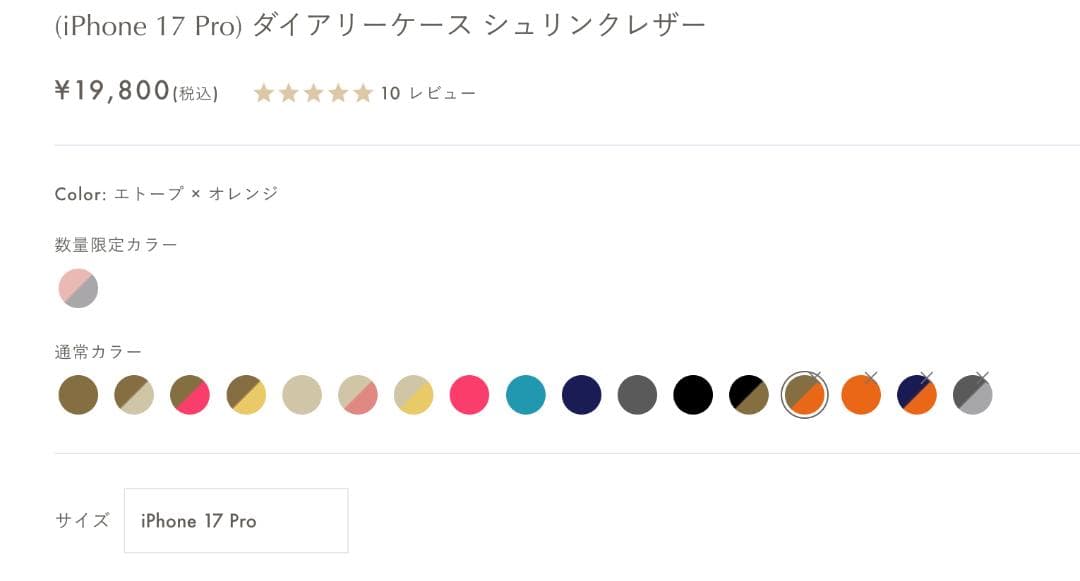The height and width of the screenshot is (581, 1080).
Task: Select the solid beige color option
Action: click(302, 395)
